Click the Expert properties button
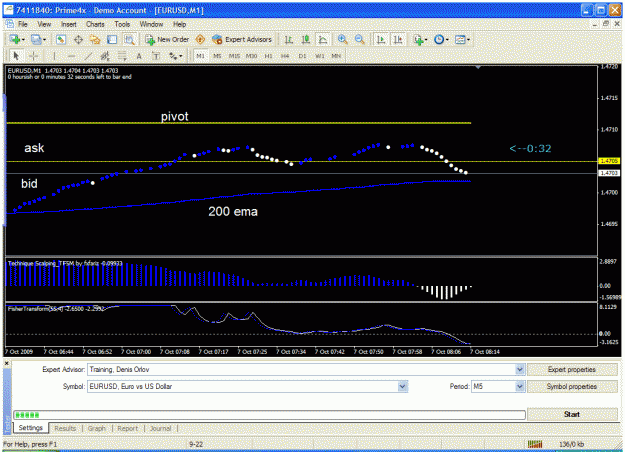The image size is (625, 452). click(x=572, y=369)
